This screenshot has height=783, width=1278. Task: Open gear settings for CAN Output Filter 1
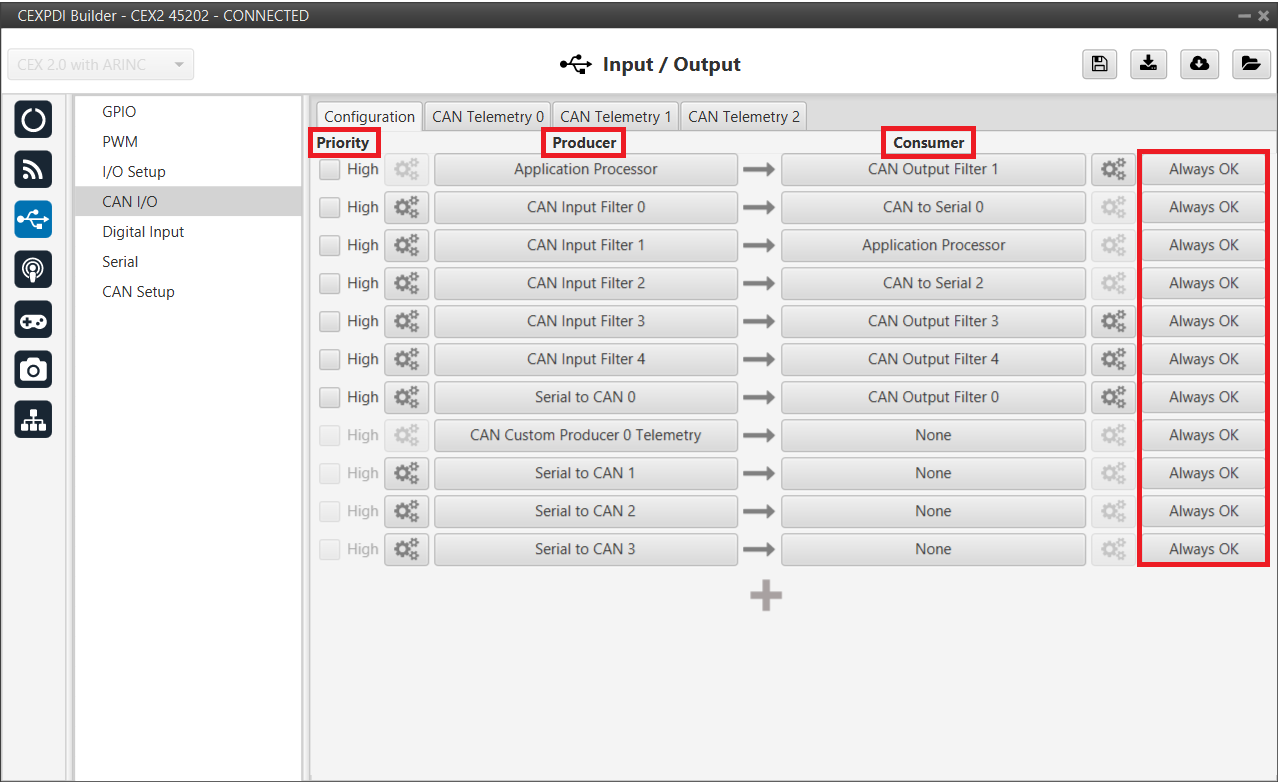[1113, 170]
